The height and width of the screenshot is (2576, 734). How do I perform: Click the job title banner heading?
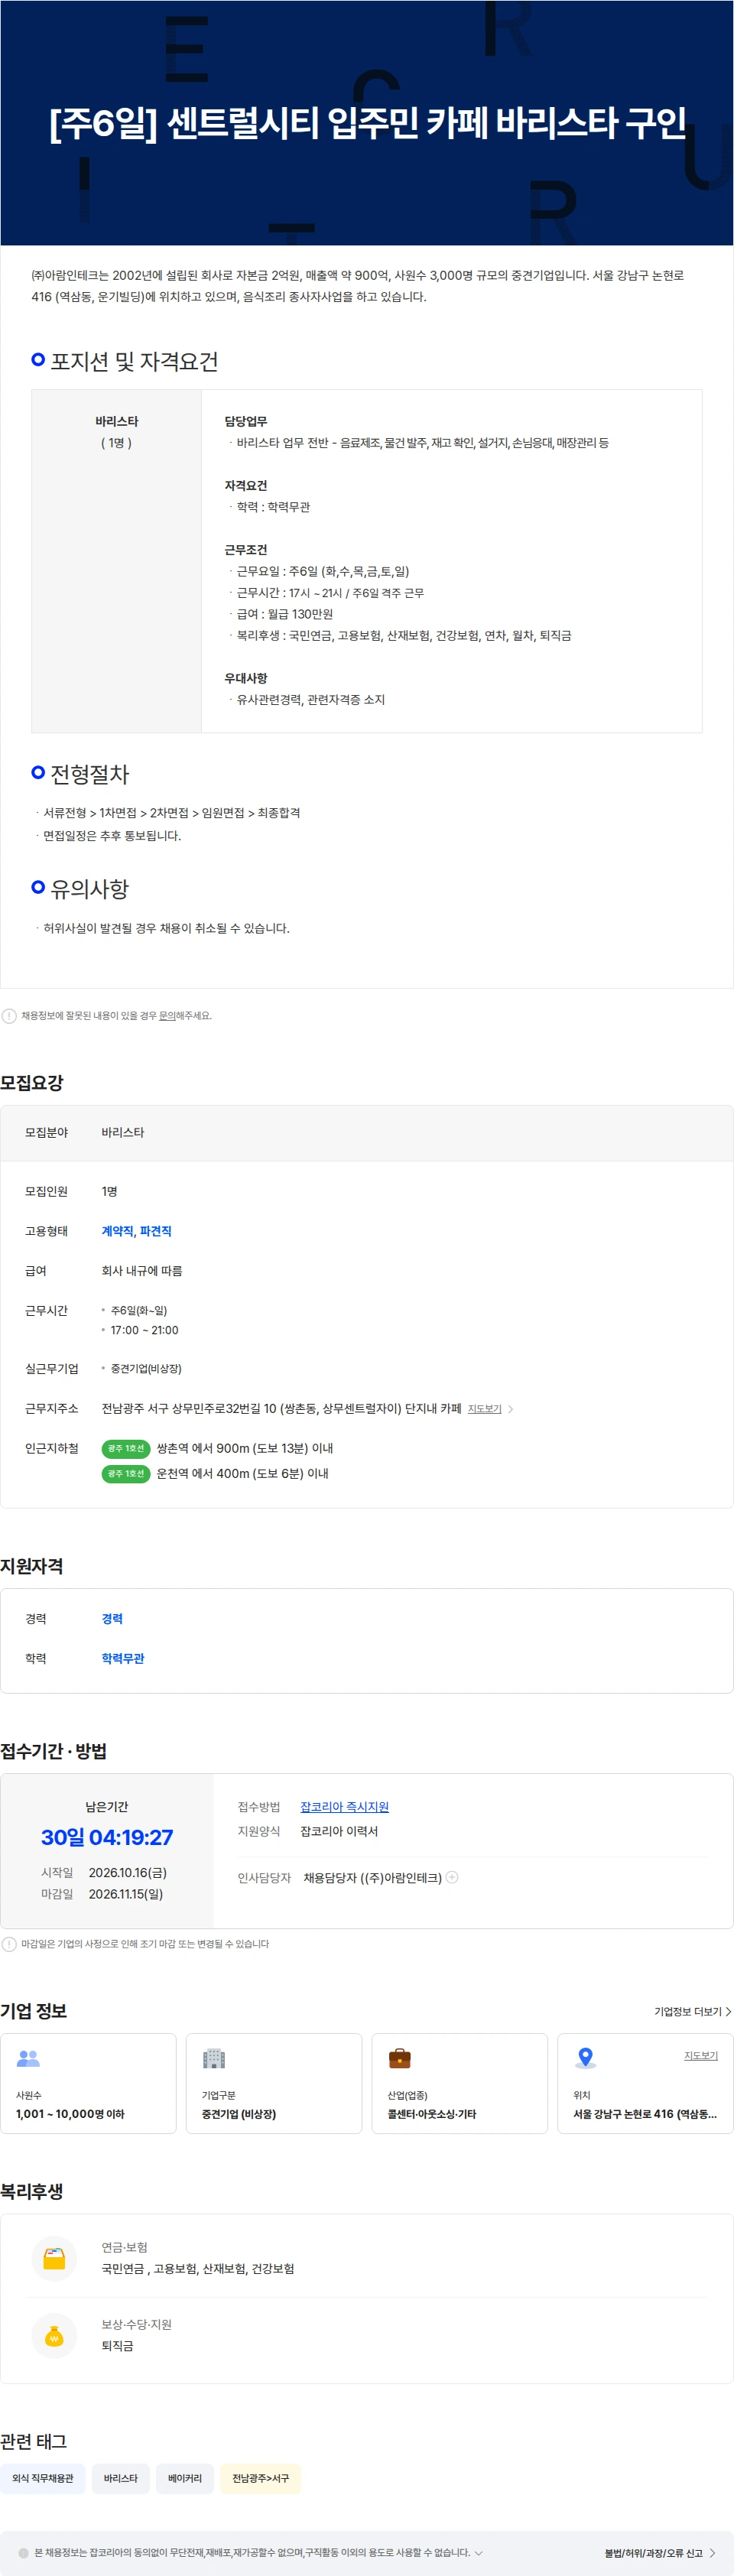367,123
